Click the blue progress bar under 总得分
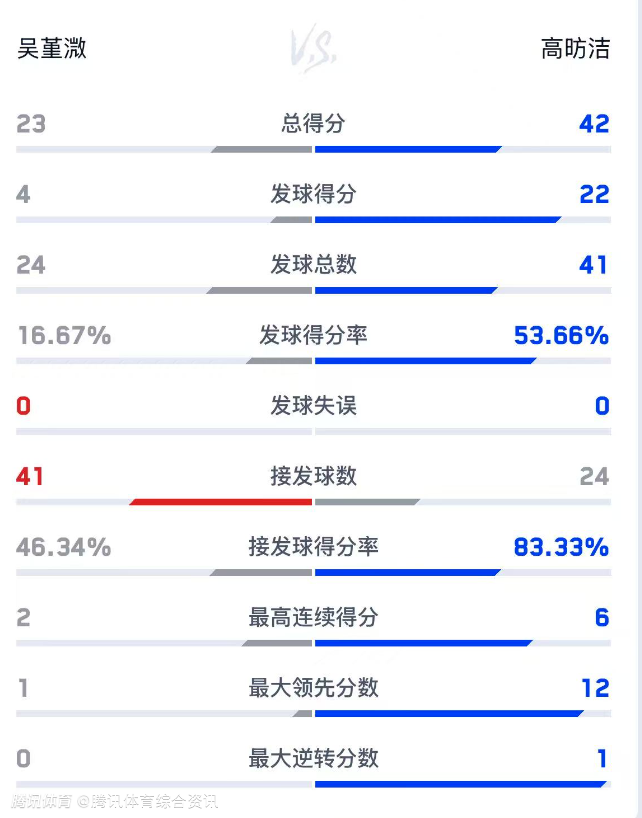This screenshot has height=818, width=642. click(407, 150)
